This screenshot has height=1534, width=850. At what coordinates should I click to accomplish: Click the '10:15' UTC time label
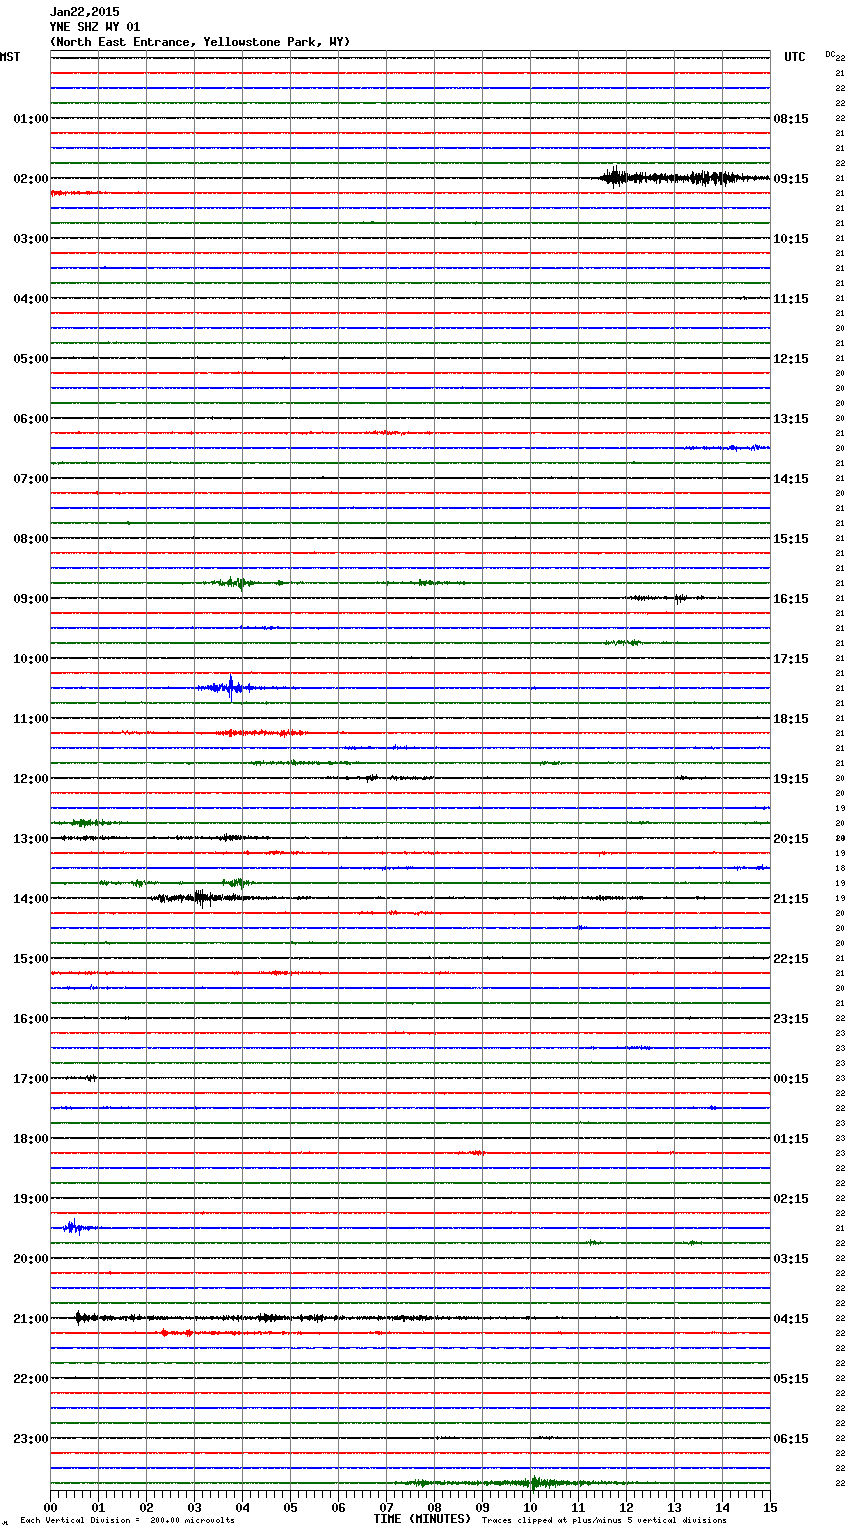791,239
